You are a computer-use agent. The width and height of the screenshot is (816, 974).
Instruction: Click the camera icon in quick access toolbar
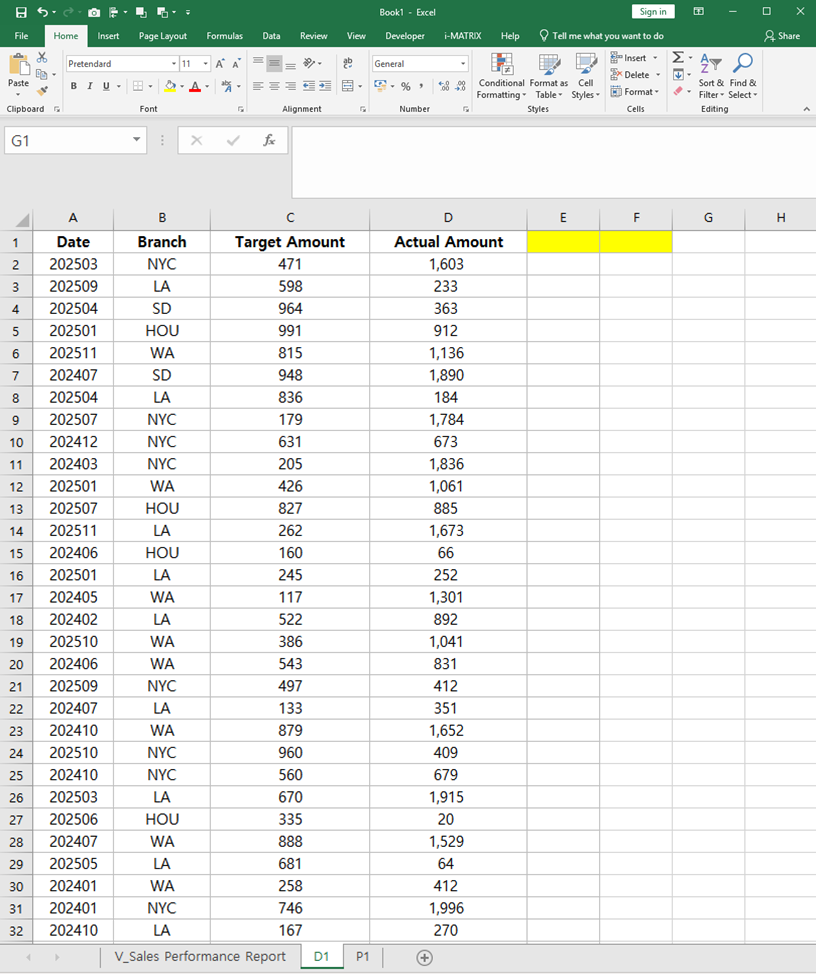click(x=94, y=12)
